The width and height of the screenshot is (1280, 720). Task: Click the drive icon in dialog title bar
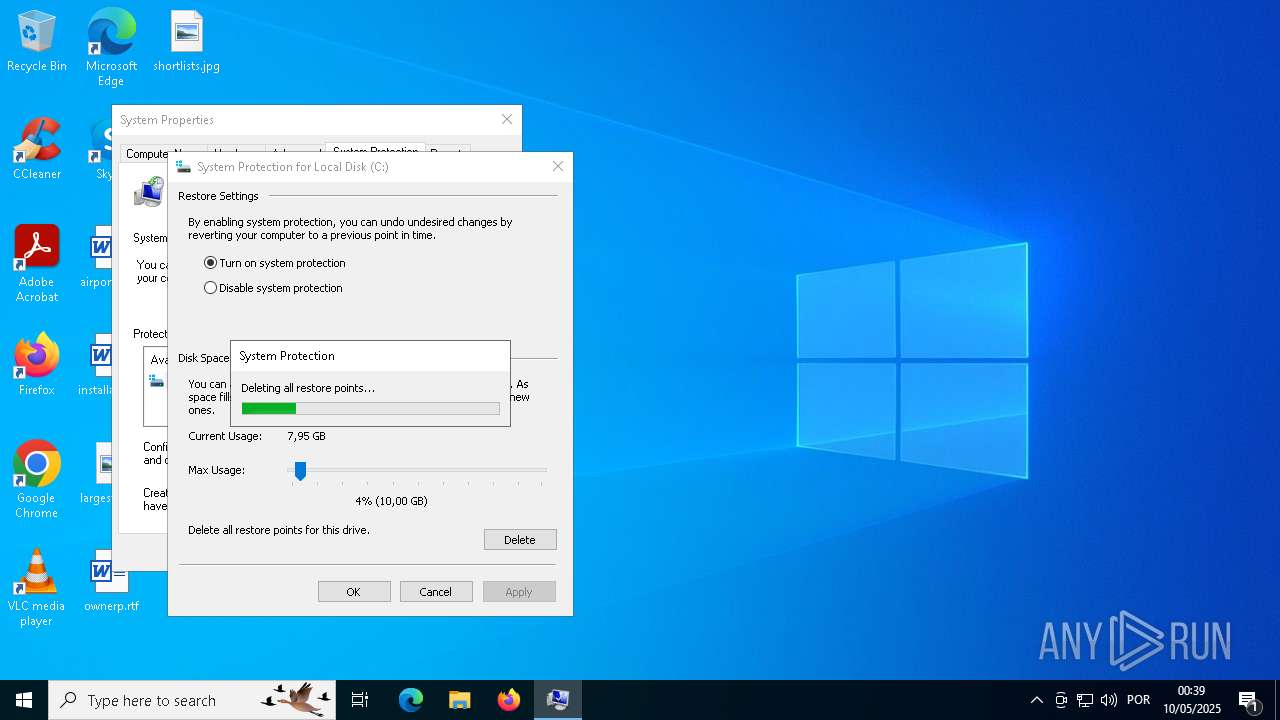point(183,167)
